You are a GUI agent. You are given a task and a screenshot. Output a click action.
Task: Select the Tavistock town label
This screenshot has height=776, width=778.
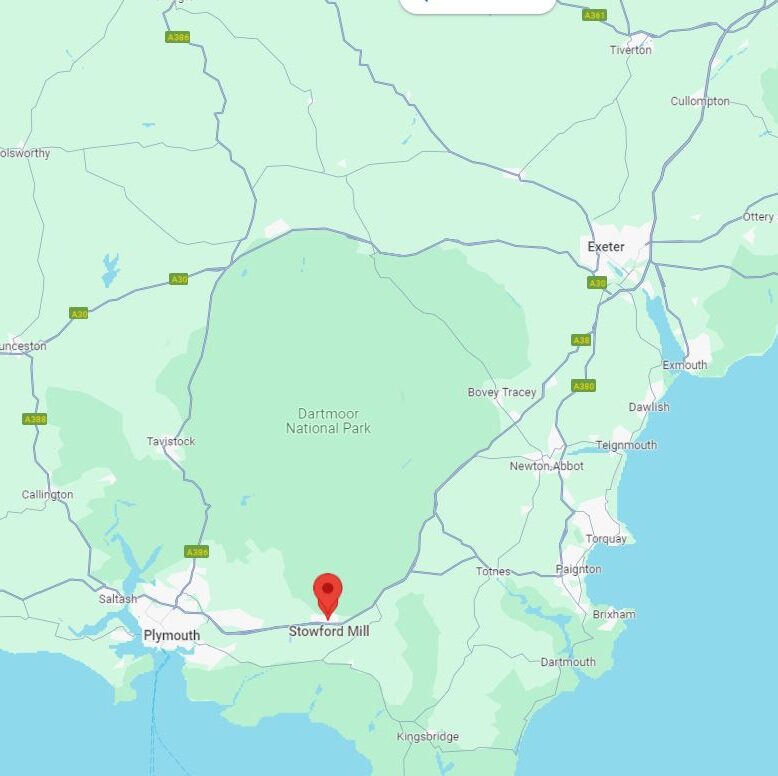(171, 441)
